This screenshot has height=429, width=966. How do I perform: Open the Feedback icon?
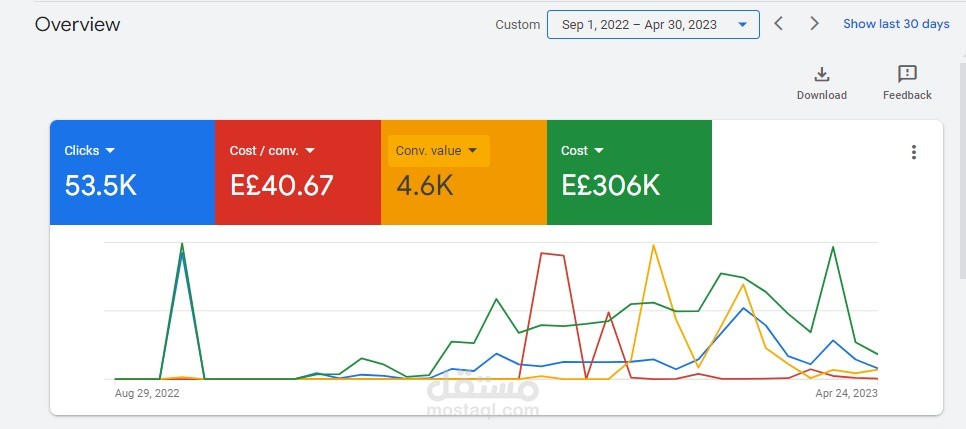pyautogui.click(x=907, y=75)
